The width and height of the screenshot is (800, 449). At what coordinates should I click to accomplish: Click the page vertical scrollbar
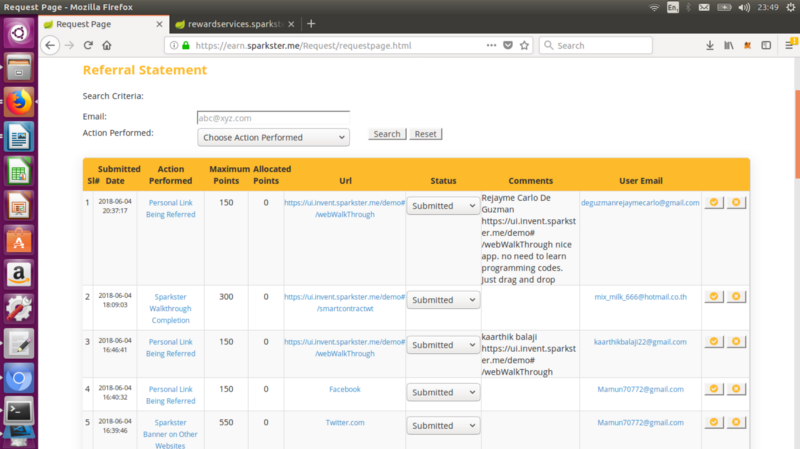tap(796, 135)
